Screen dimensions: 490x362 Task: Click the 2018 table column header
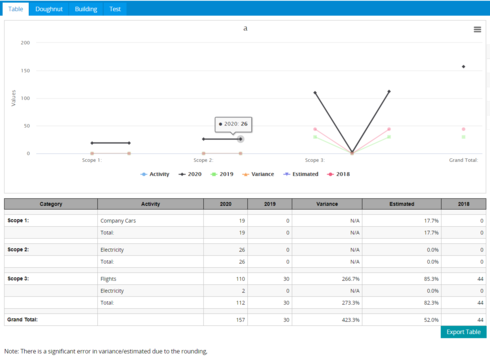coord(464,204)
